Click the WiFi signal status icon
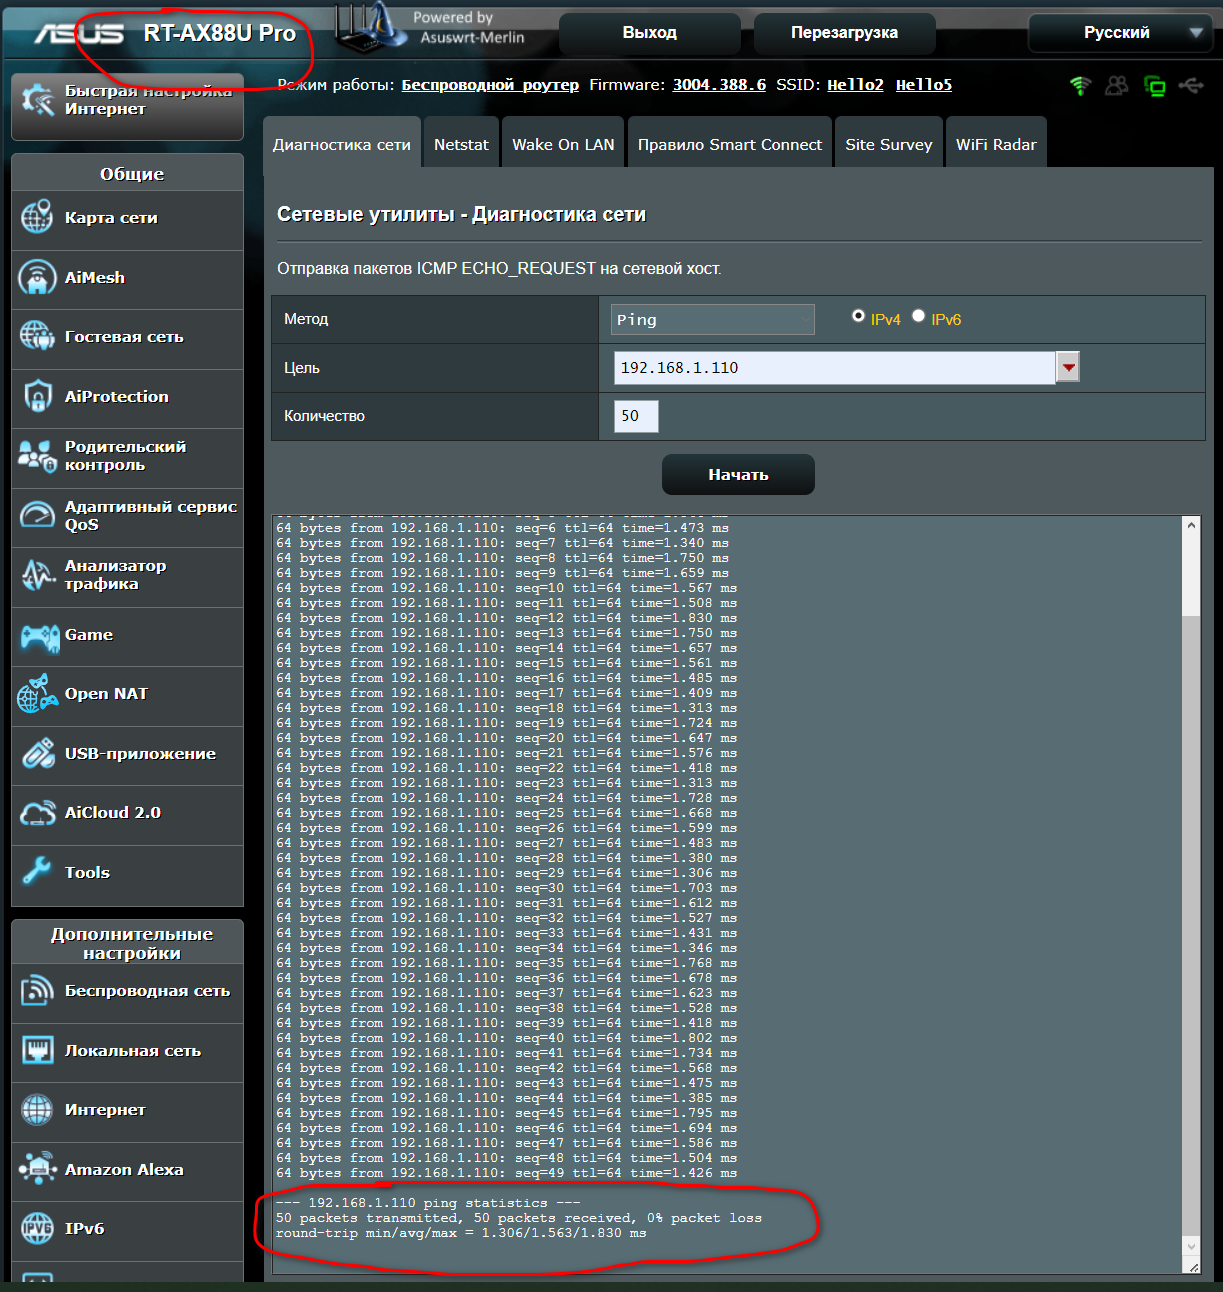Screen dimensions: 1223x1292 click(x=1080, y=86)
